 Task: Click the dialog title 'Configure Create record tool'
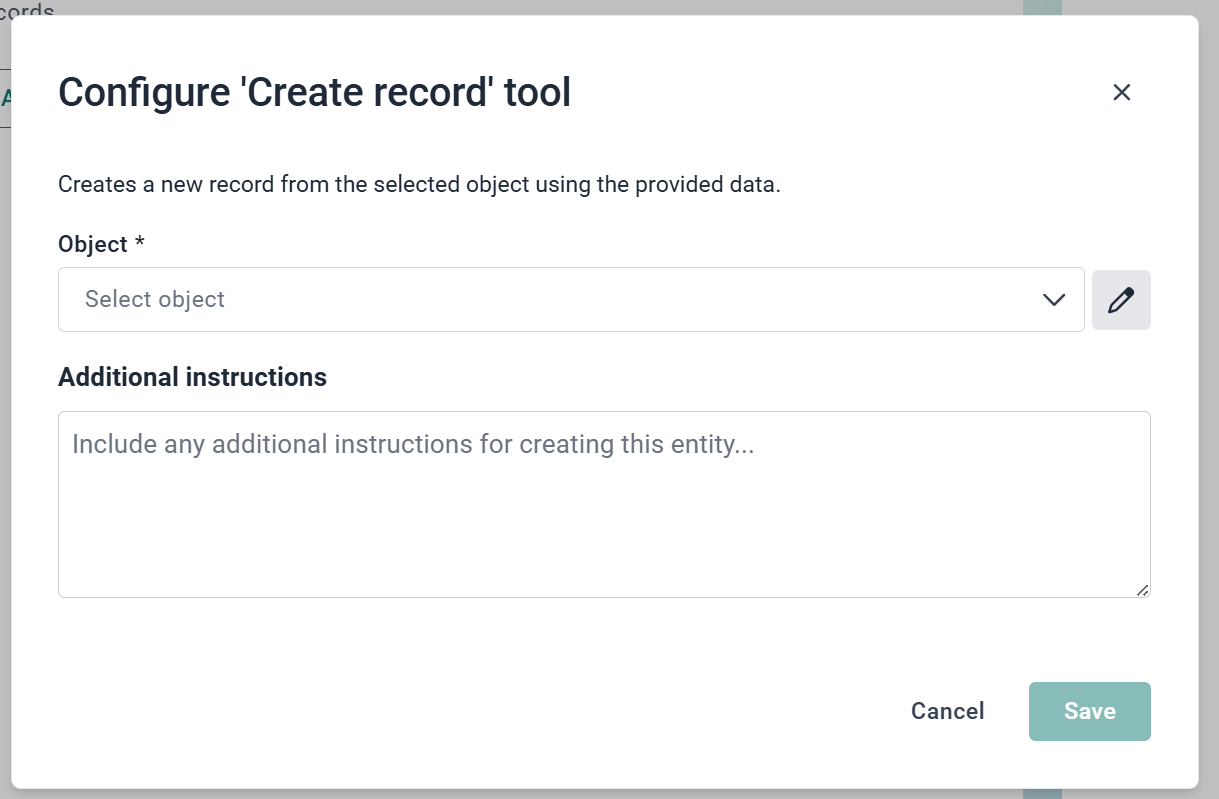314,93
